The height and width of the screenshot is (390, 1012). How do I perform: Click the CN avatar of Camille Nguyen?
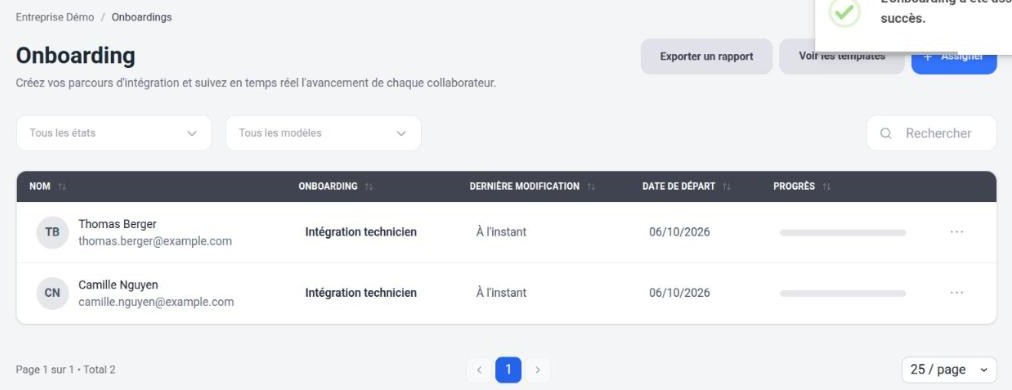point(52,293)
